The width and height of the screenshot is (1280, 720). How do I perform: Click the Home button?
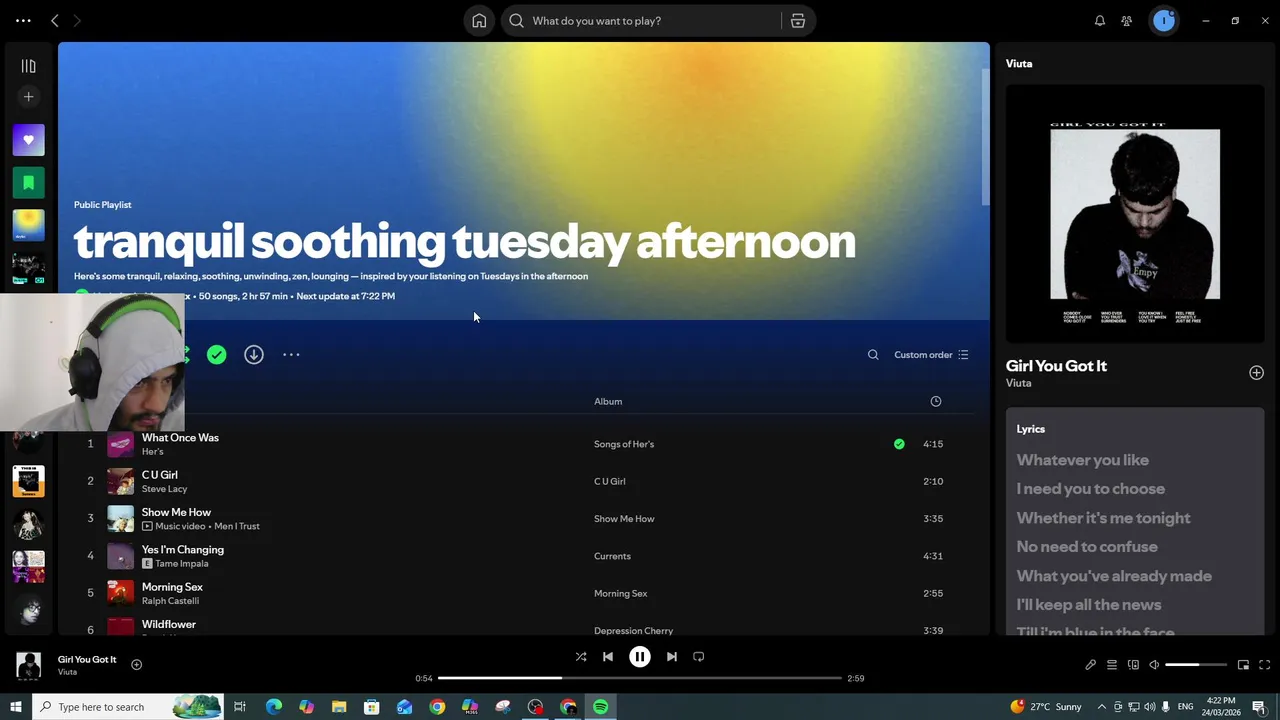[x=479, y=20]
